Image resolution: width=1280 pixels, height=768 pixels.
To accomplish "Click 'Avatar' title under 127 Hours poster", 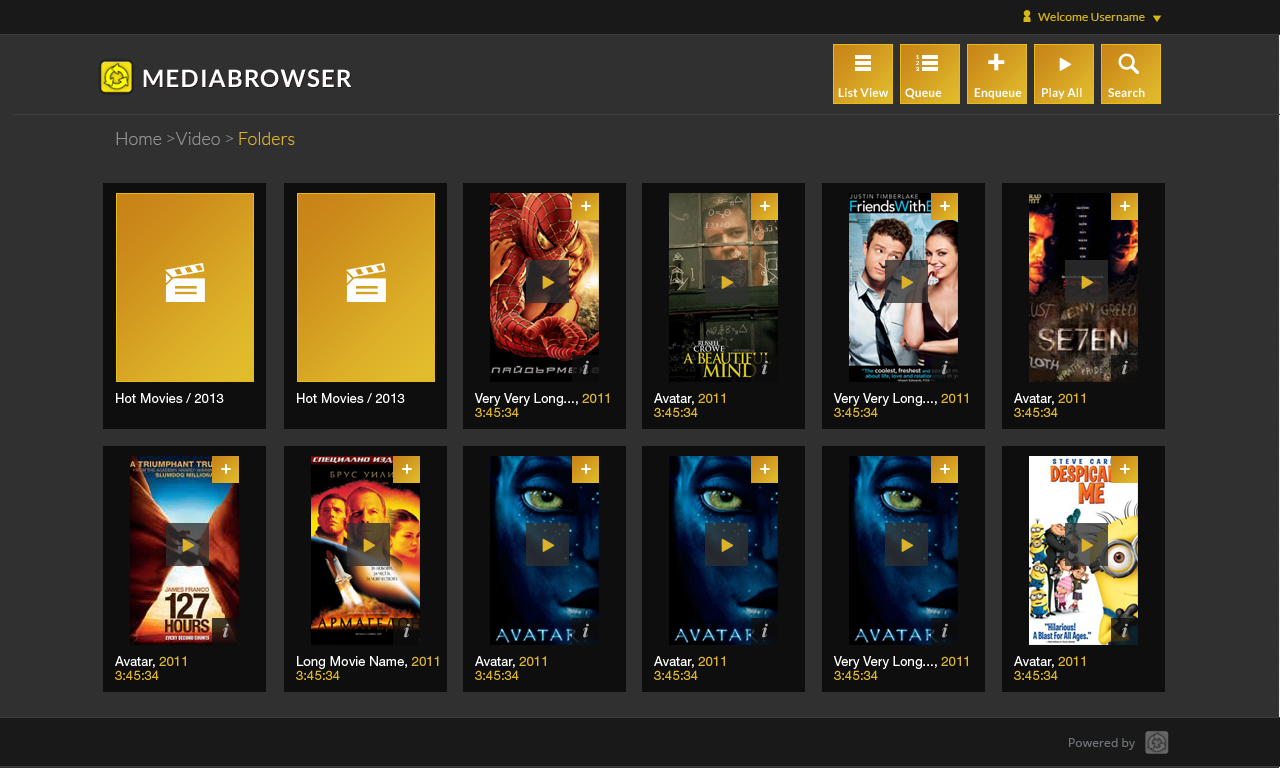I will [135, 661].
